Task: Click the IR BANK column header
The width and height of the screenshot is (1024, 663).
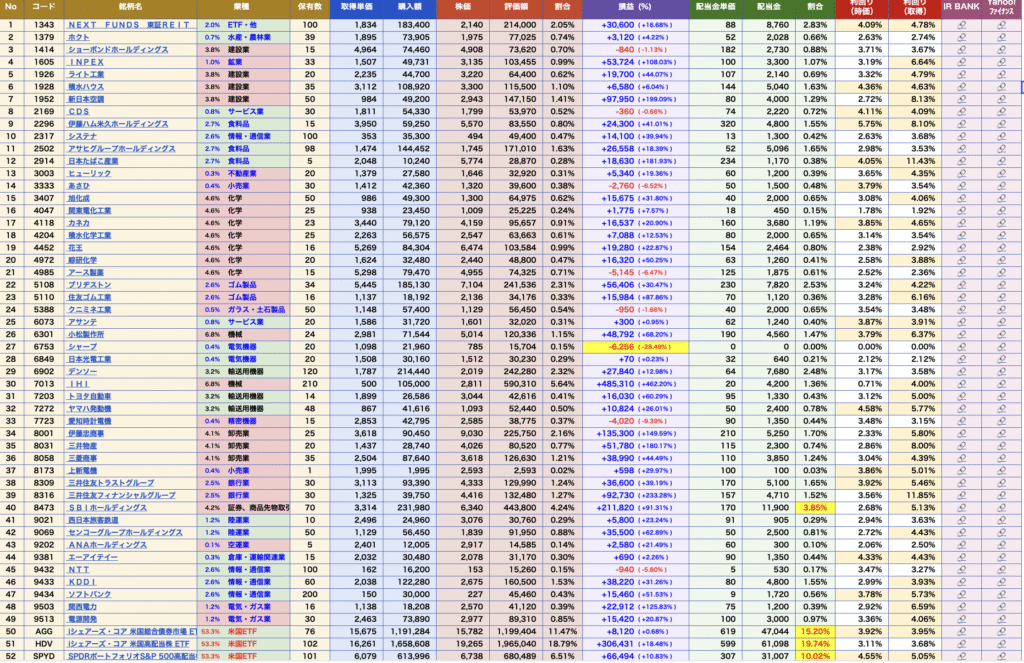Action: coord(961,7)
